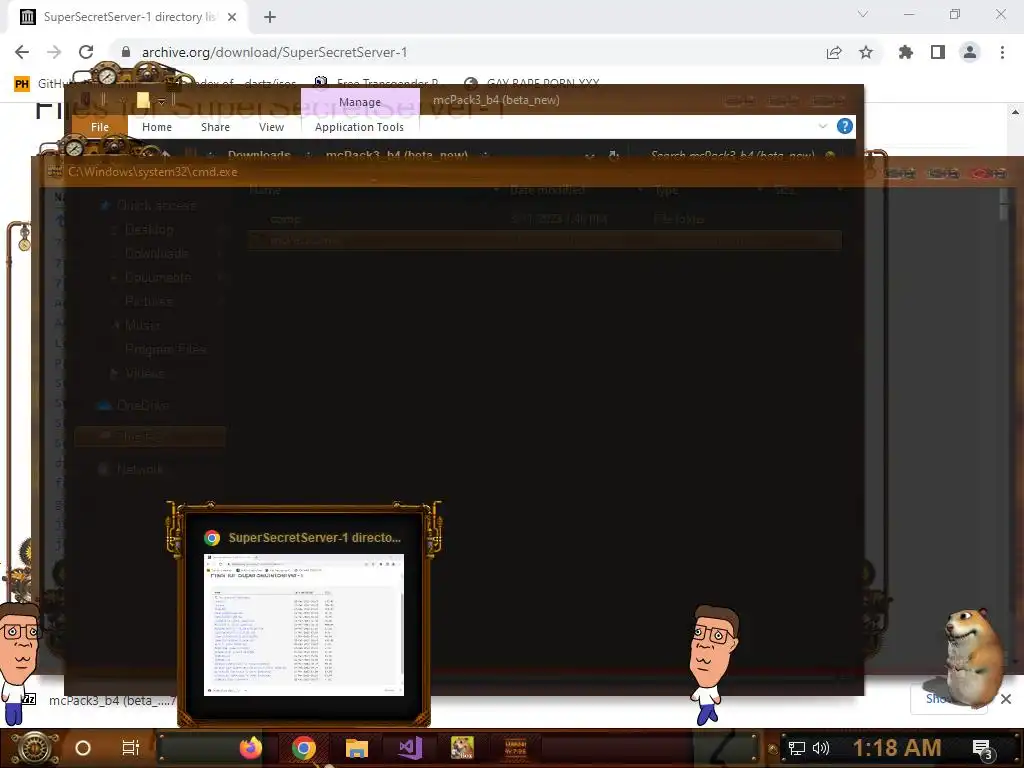The width and height of the screenshot is (1024, 768).
Task: Switch to Explorer's Share ribbon tab
Action: click(x=216, y=127)
